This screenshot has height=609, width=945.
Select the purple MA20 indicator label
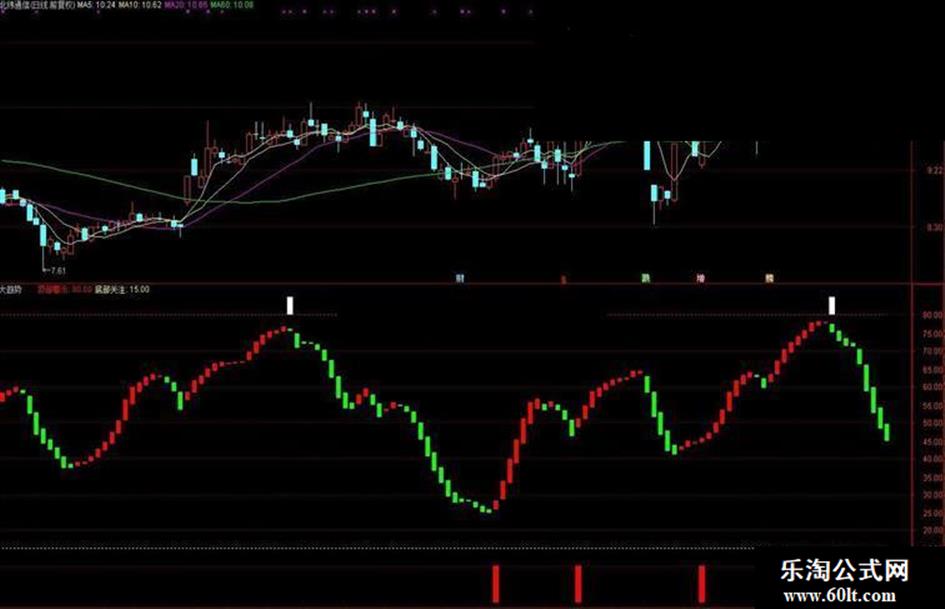186,4
